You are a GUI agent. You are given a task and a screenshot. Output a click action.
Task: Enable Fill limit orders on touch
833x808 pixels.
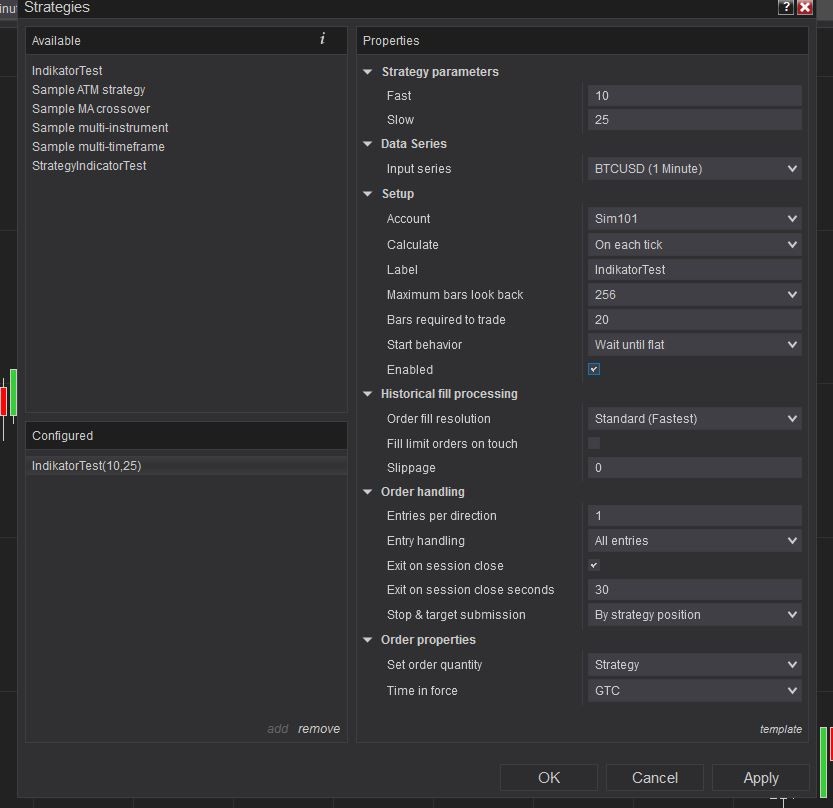pos(594,443)
